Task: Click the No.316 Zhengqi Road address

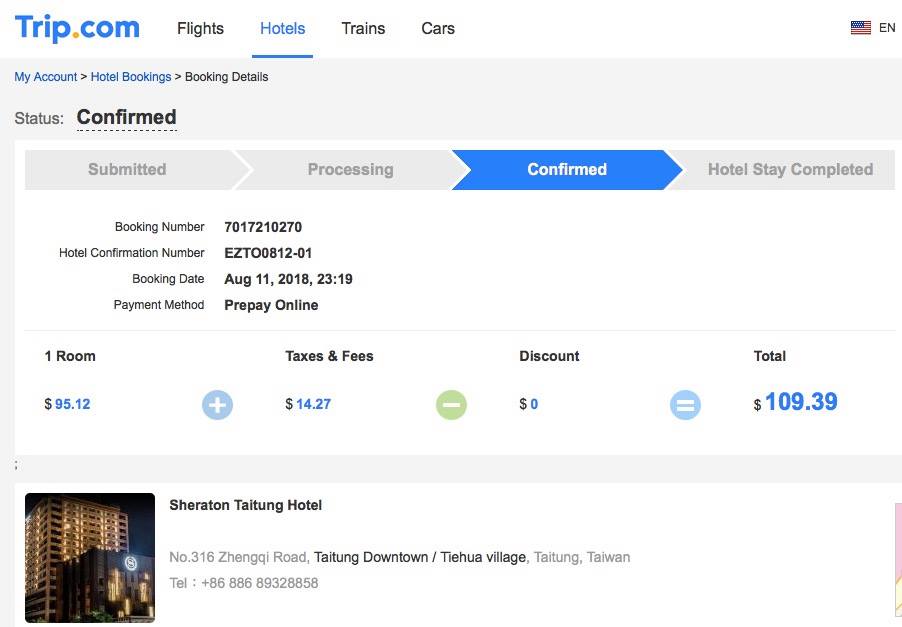Action: [238, 557]
